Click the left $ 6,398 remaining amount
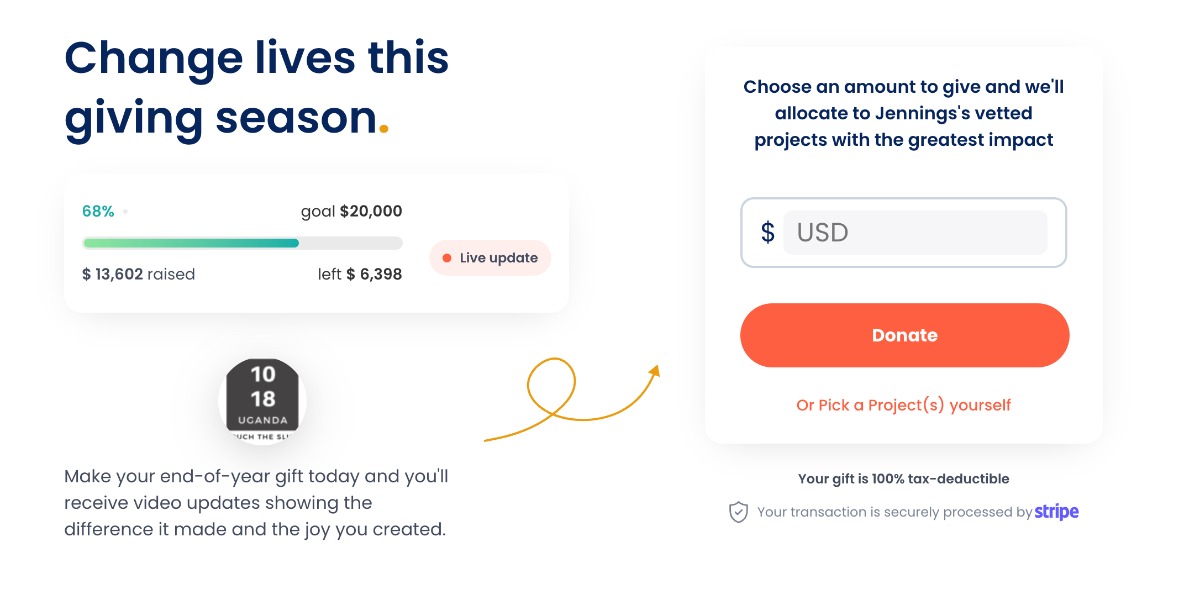Screen dimensions: 1200x592 pos(360,274)
